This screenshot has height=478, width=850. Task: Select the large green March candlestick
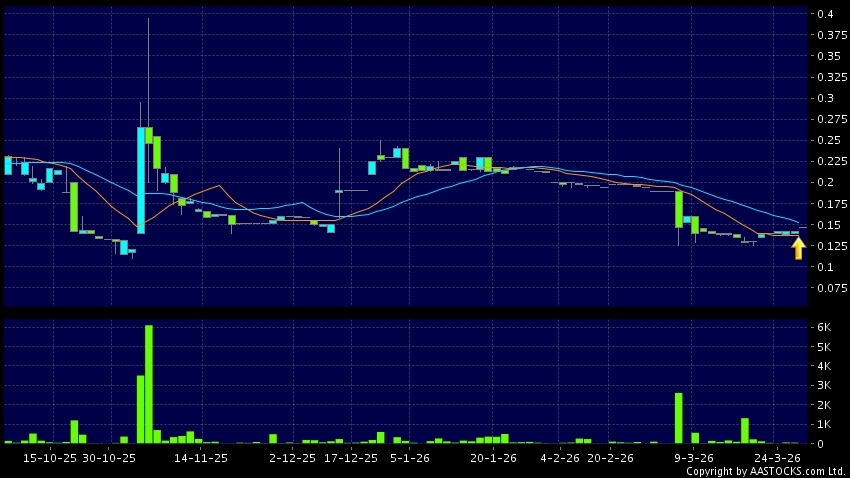coord(679,209)
